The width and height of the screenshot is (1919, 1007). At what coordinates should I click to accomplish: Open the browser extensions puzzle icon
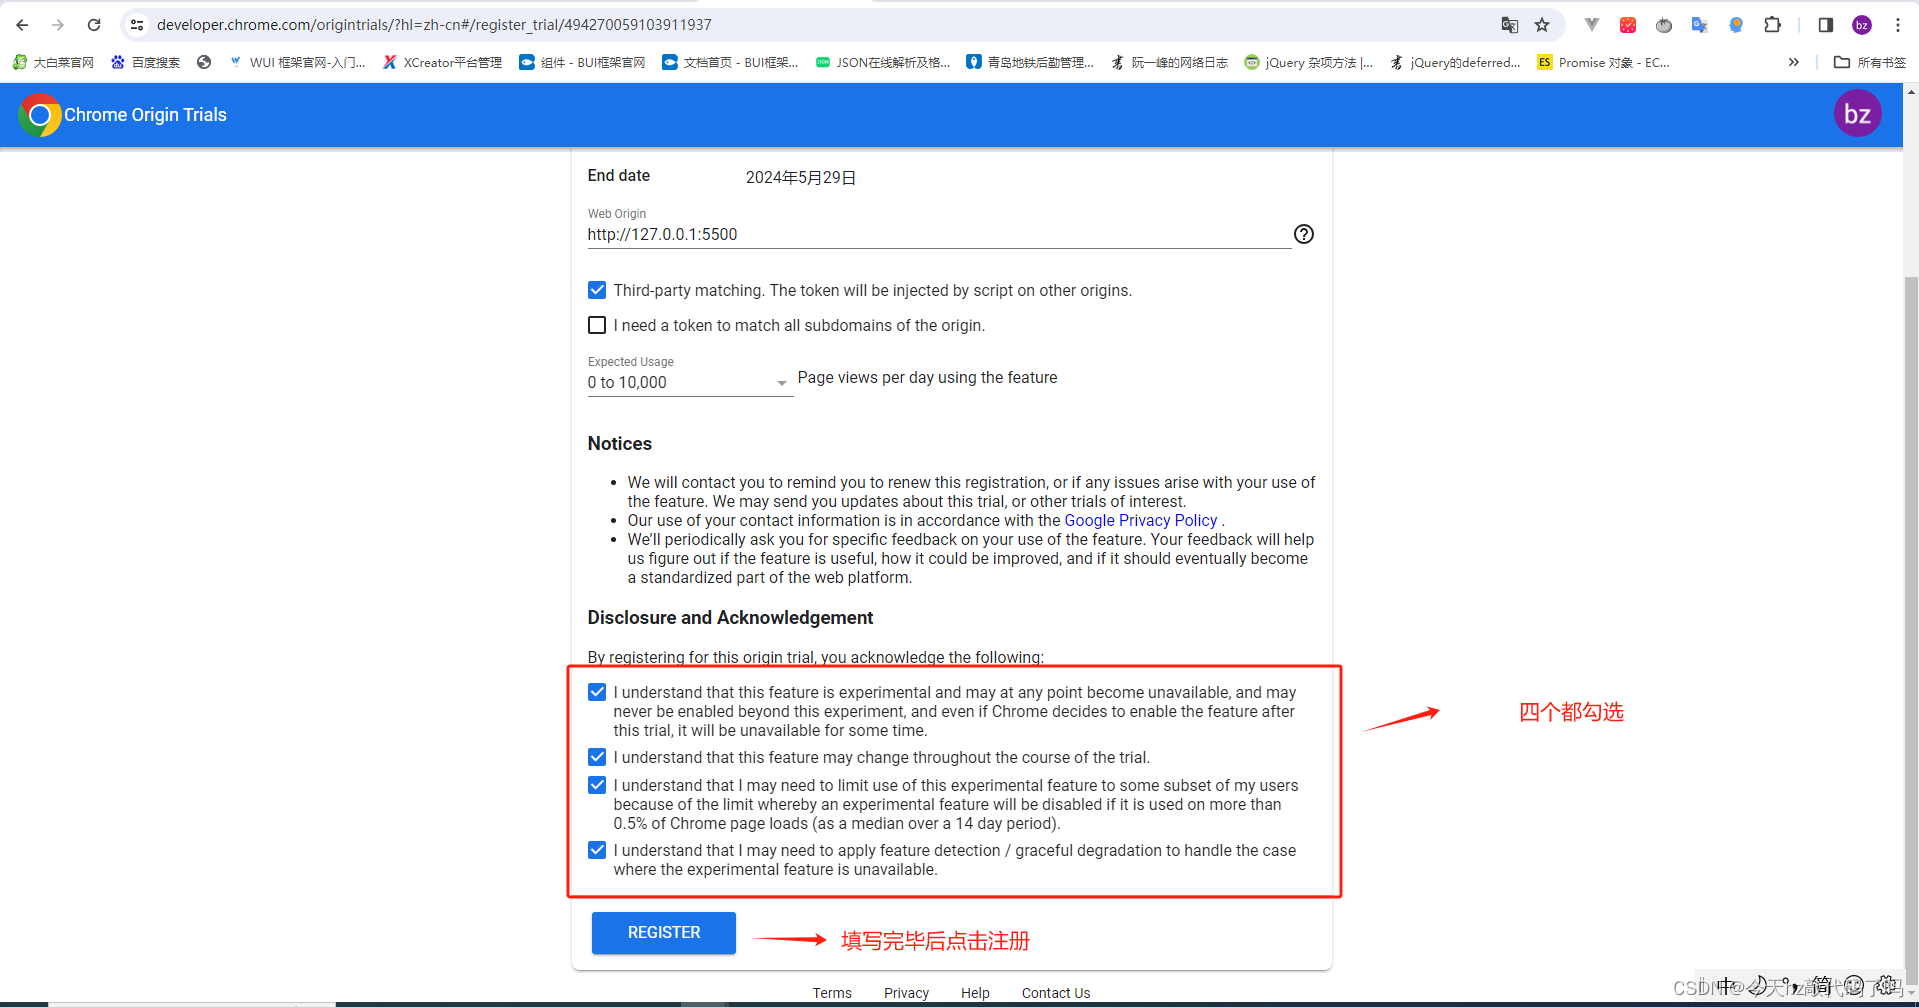[x=1773, y=24]
